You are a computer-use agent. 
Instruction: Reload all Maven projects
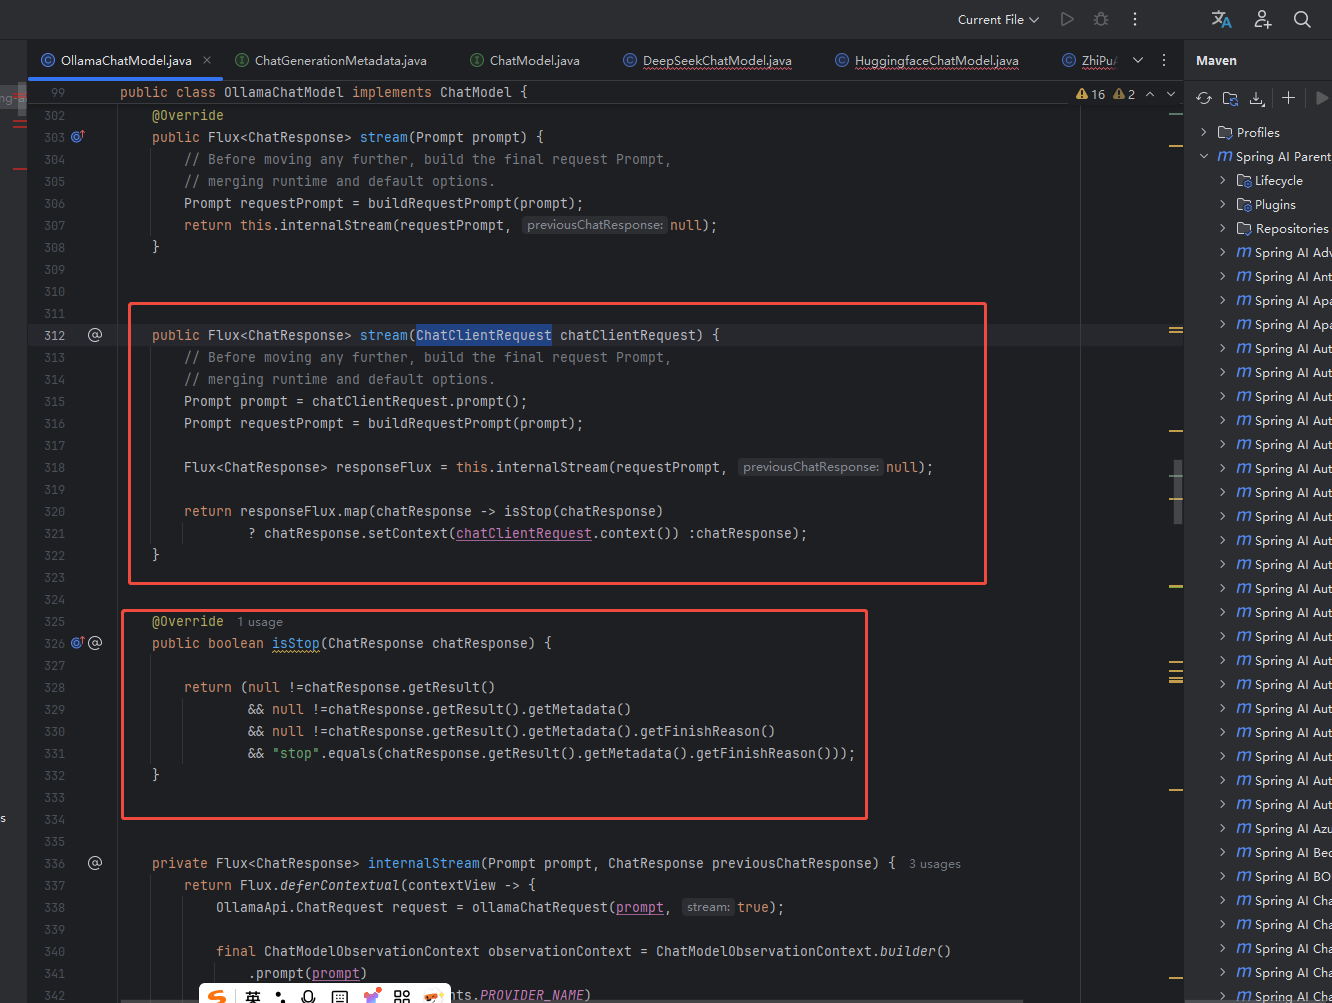coord(1204,98)
